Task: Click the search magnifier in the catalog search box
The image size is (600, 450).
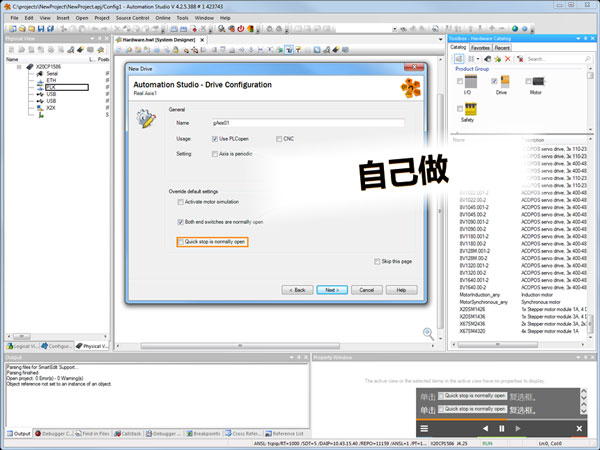Action: 588,59
